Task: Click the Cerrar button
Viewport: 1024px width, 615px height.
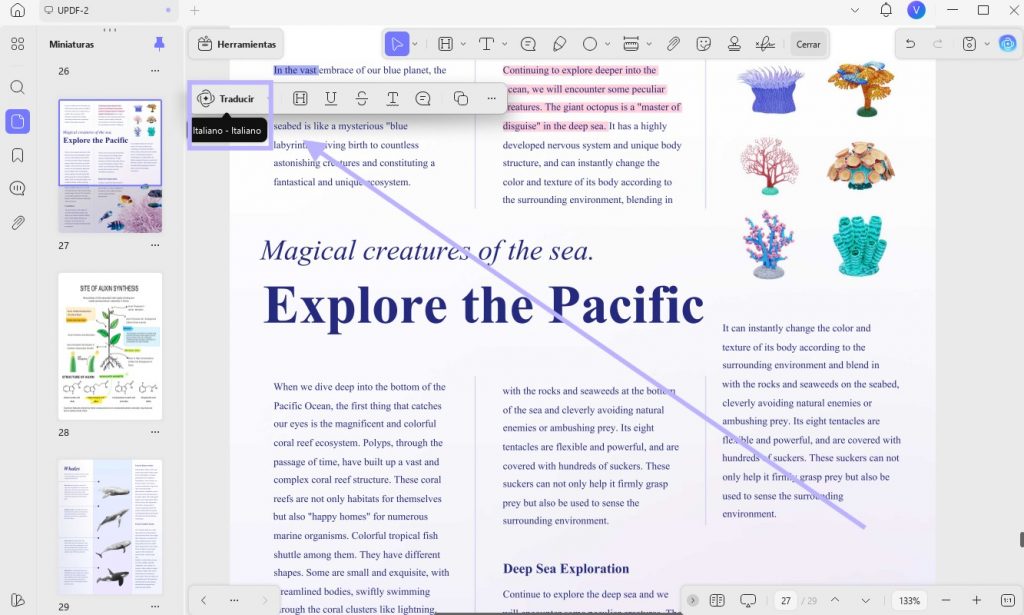Action: pos(808,44)
